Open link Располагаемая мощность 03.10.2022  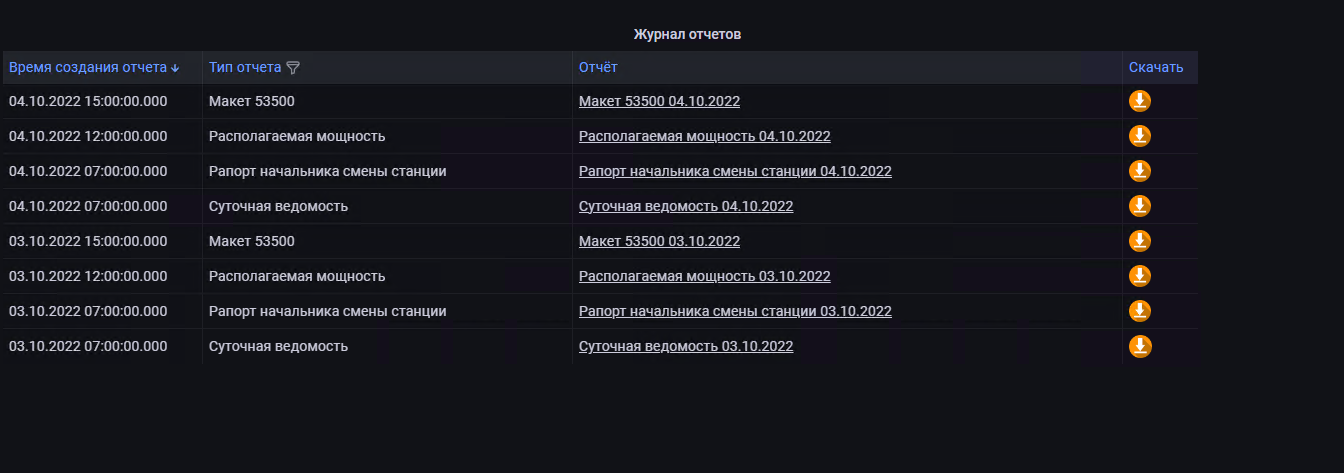704,276
